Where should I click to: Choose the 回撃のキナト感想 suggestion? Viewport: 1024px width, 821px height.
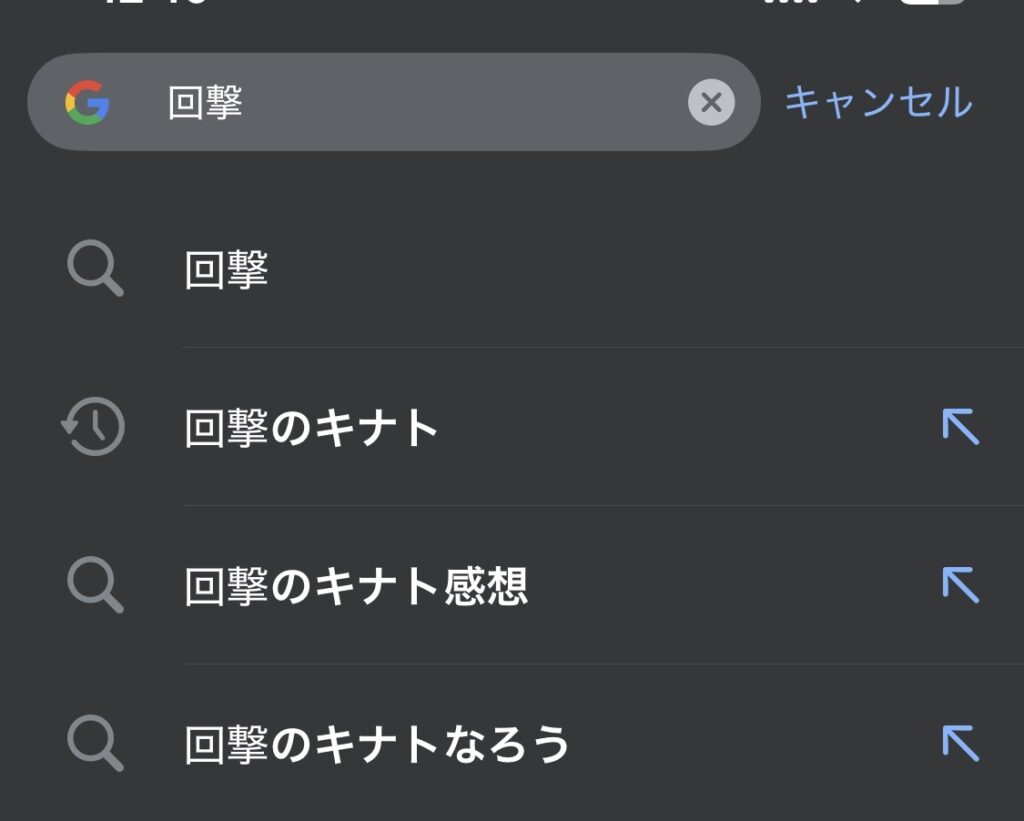(356, 586)
